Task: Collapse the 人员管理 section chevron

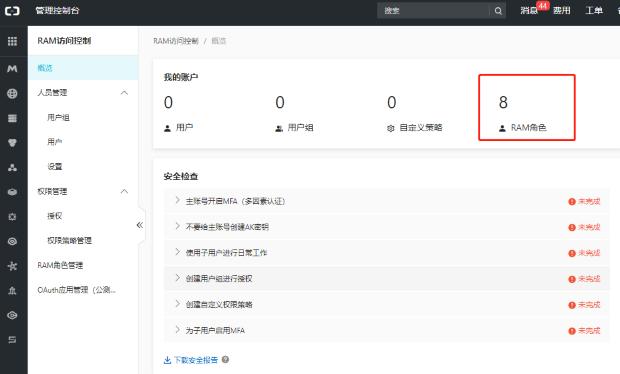Action: pos(124,93)
